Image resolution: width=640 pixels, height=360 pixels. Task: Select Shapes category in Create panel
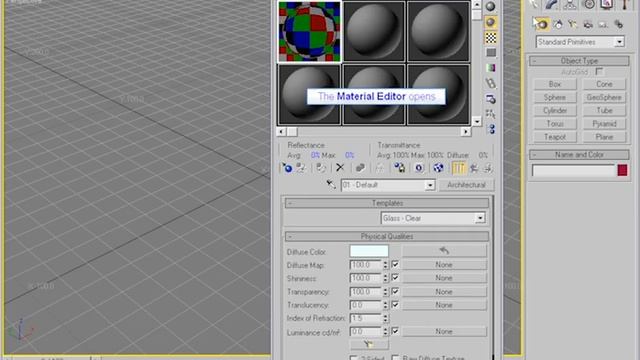[x=558, y=24]
